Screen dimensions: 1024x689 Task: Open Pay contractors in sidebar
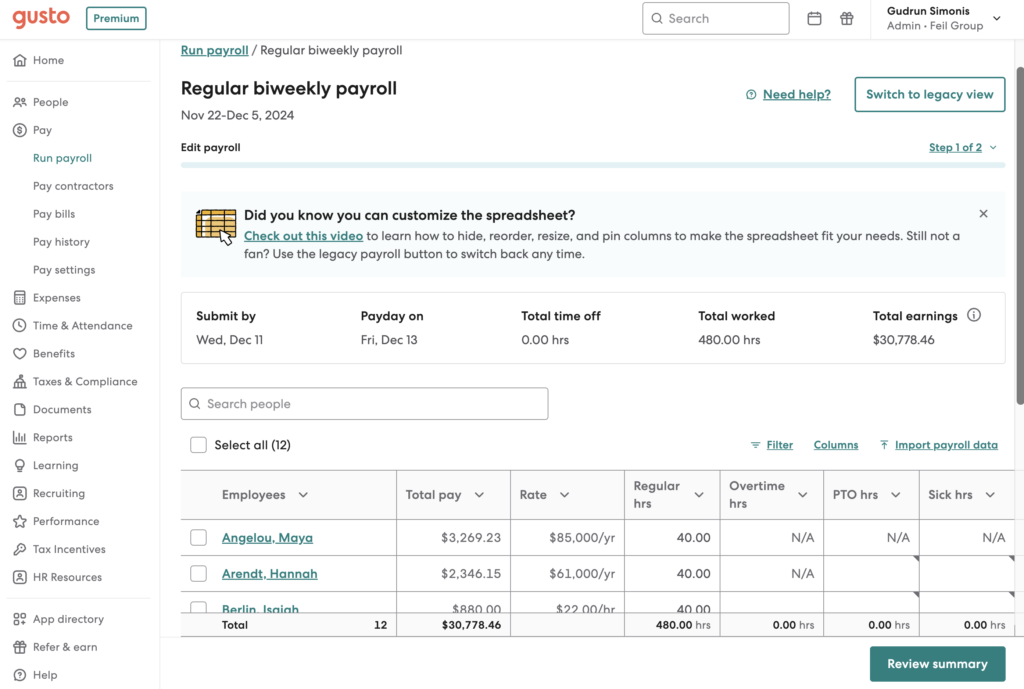pos(73,186)
